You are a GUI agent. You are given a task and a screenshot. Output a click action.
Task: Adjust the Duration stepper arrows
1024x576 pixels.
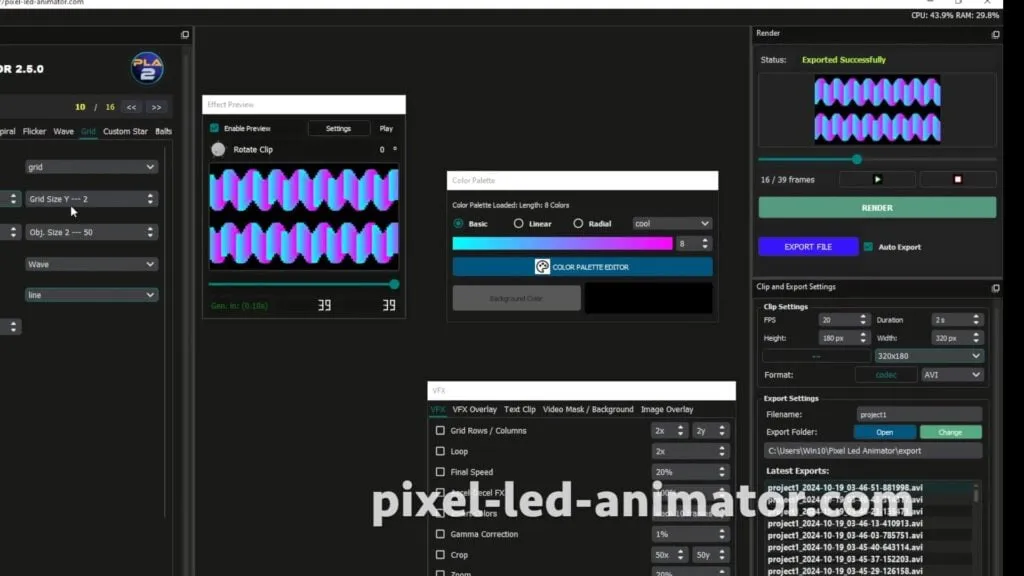[976, 319]
